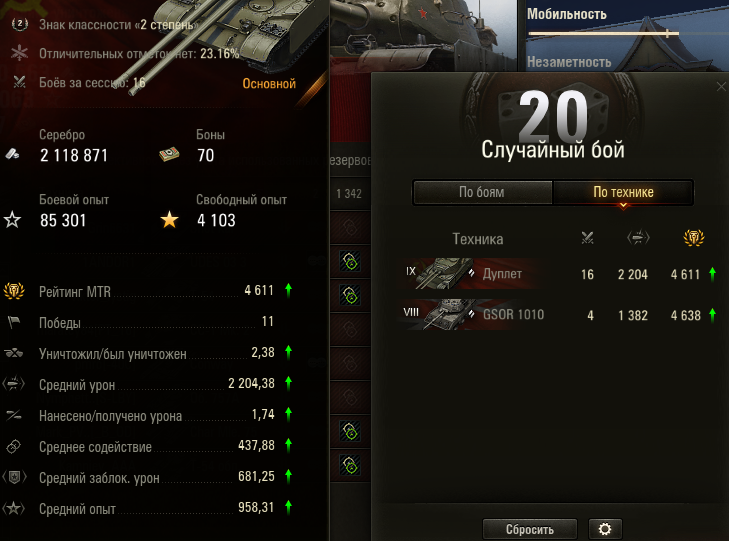Expand indicator under По технике tab

click(x=623, y=206)
